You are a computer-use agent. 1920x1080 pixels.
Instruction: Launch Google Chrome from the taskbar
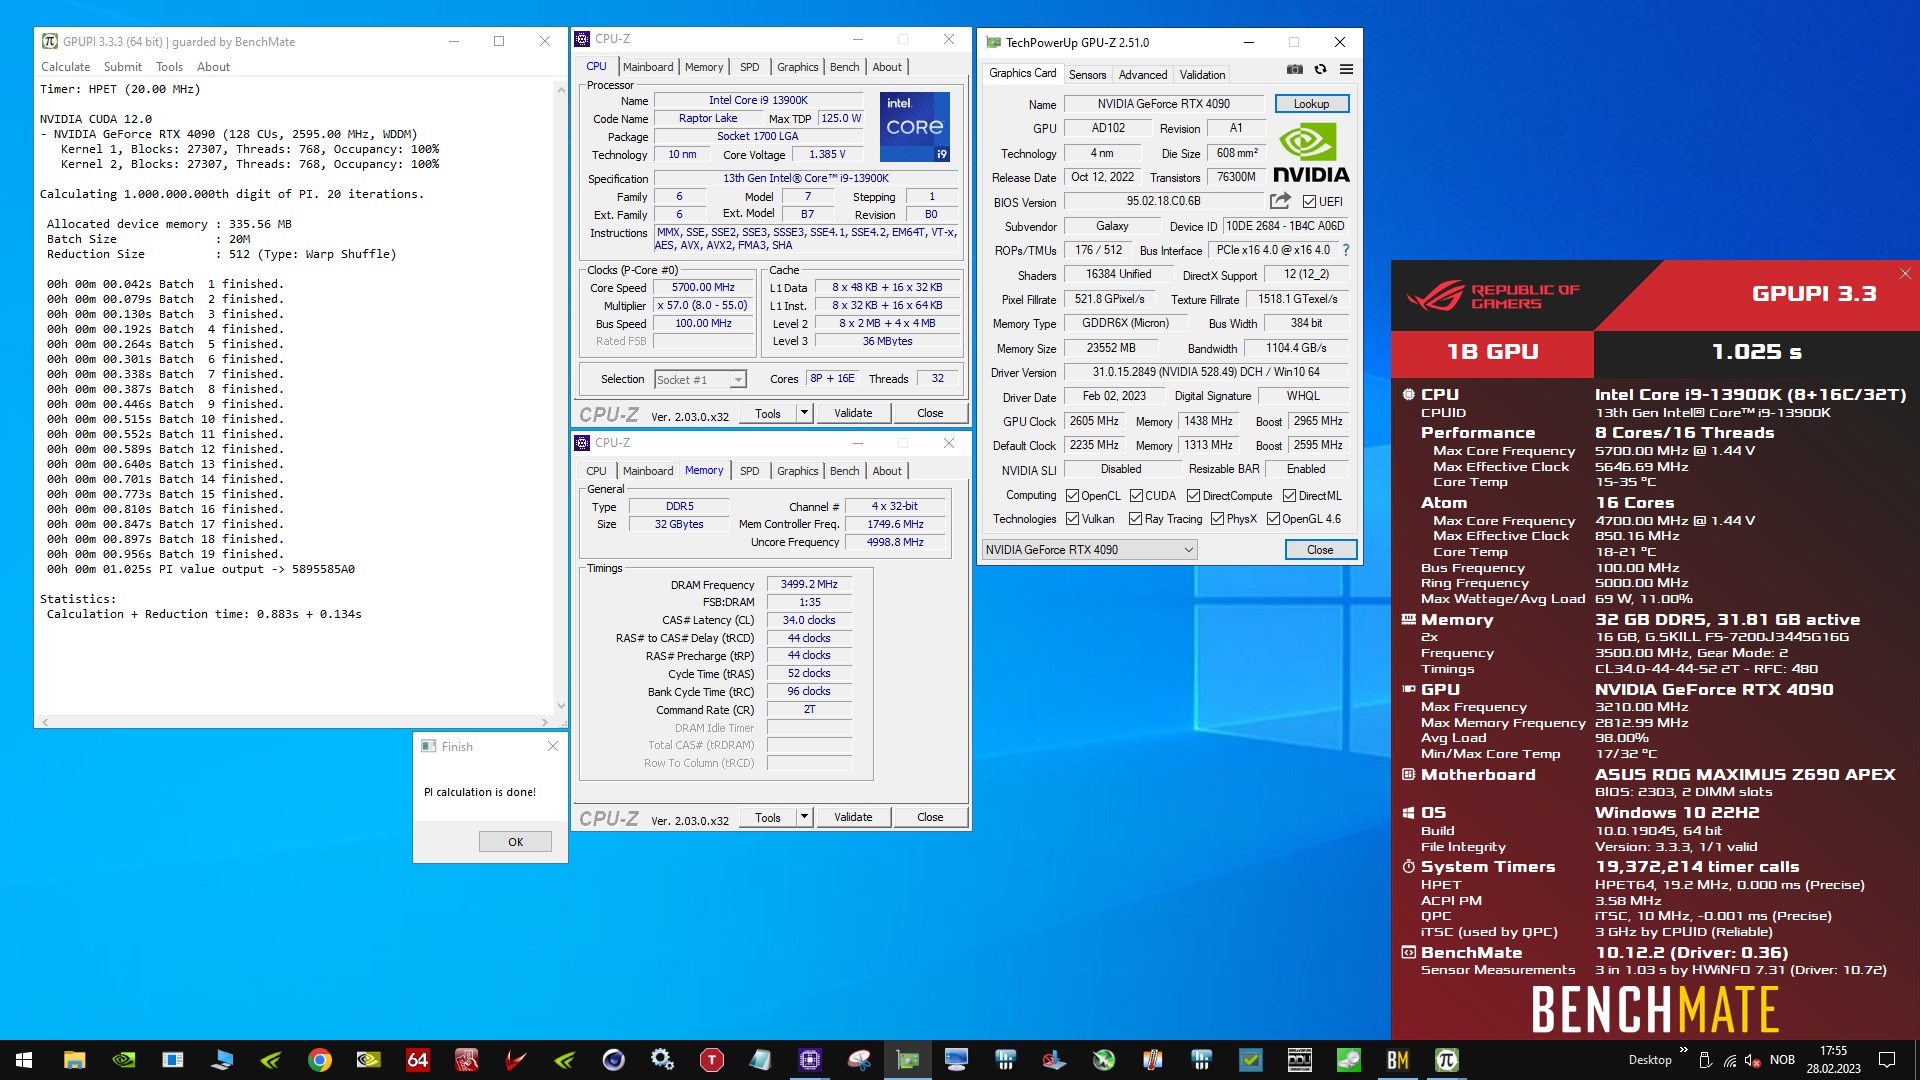coord(320,1060)
